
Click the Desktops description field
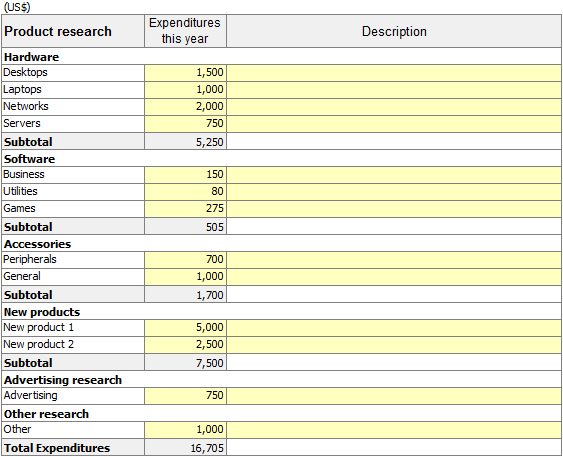pos(394,73)
